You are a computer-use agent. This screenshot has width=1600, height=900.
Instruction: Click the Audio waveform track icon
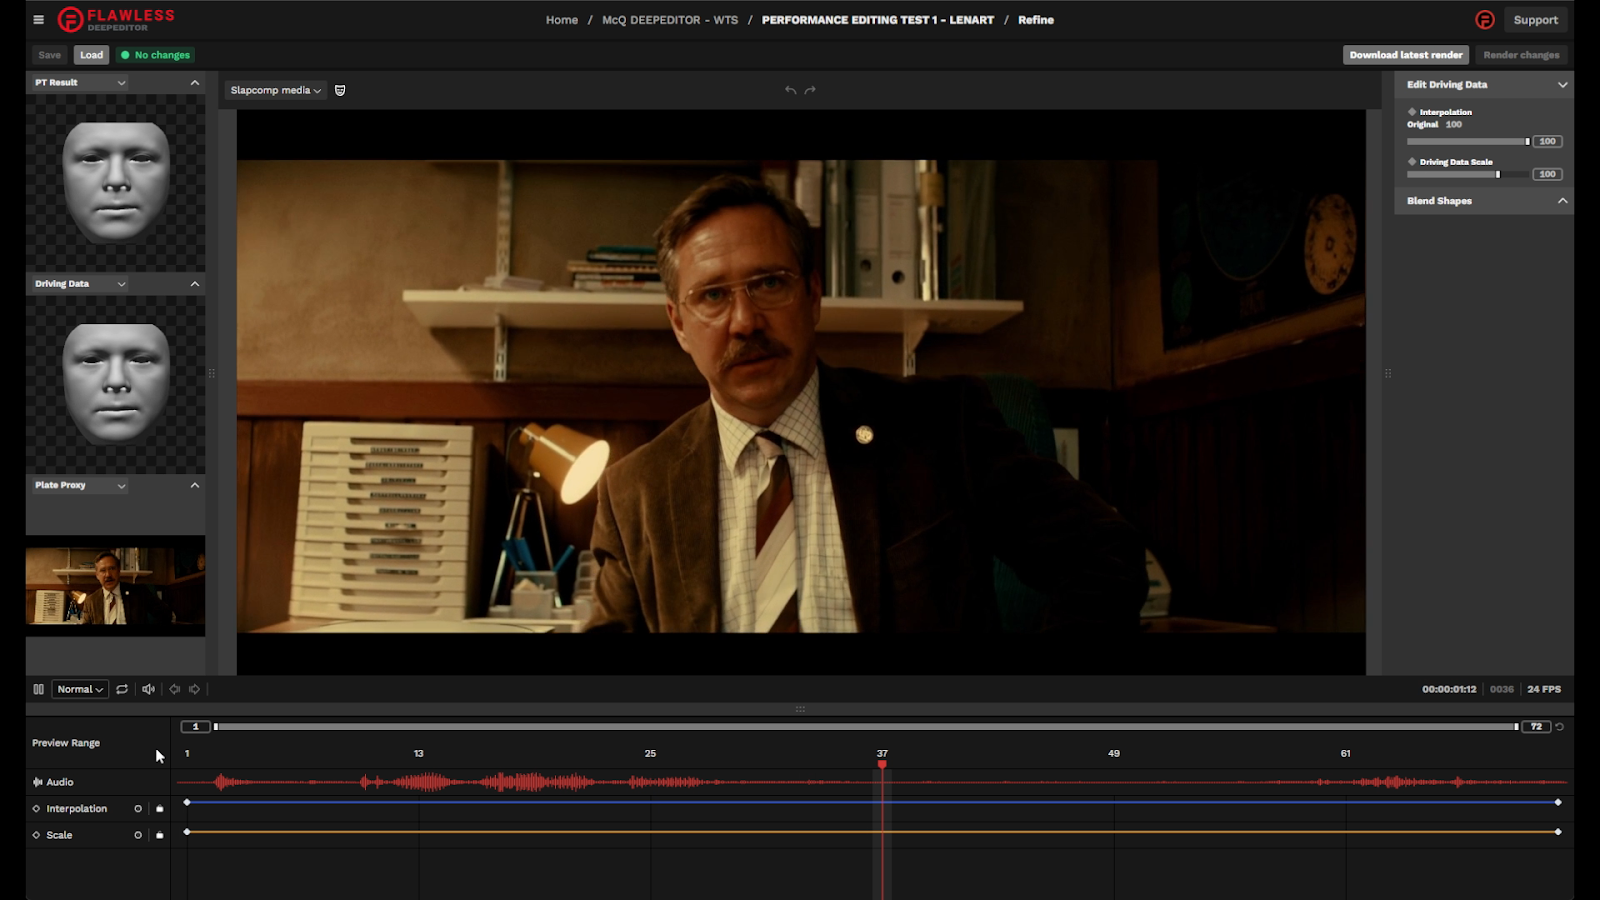coord(37,782)
